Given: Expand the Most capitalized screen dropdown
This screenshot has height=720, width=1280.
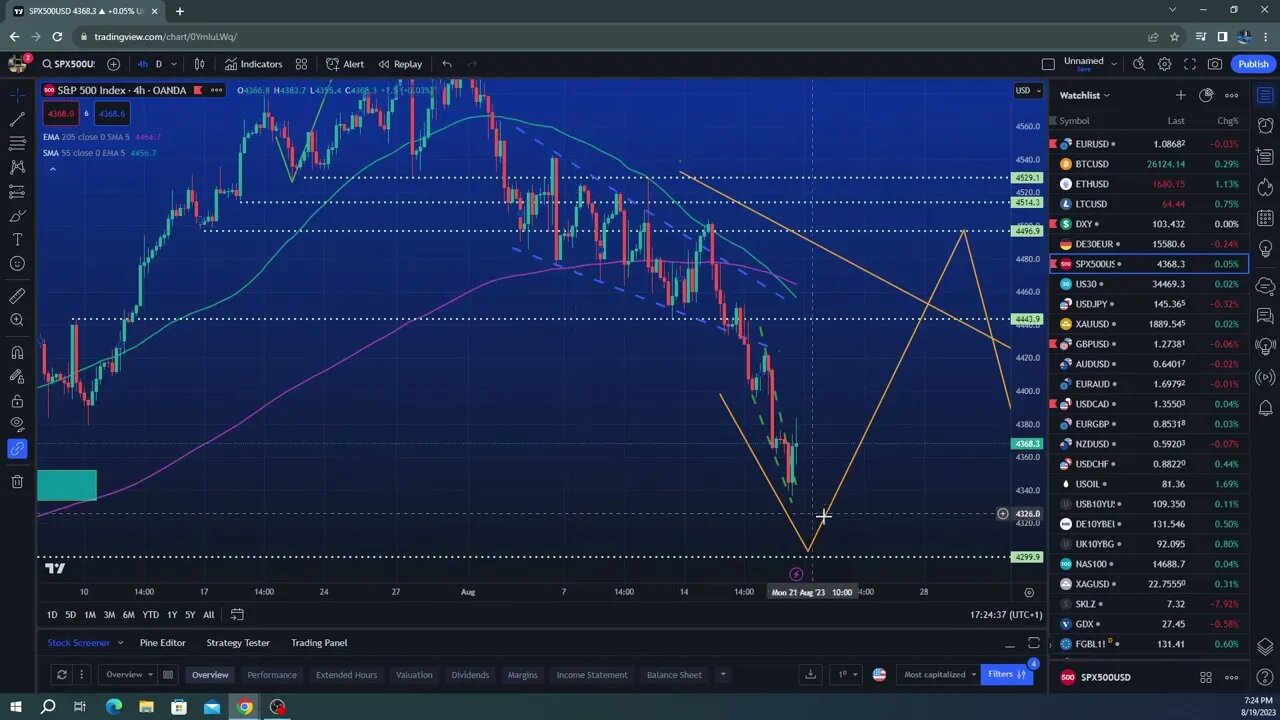Looking at the screenshot, I should point(940,675).
